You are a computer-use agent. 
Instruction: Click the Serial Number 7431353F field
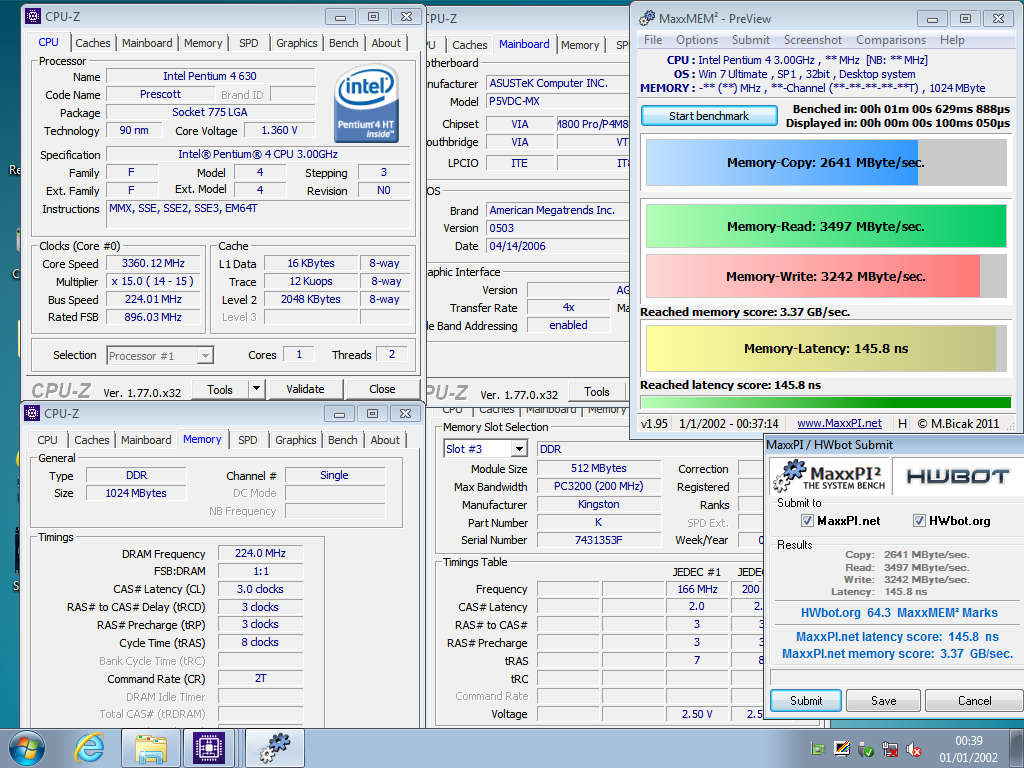(x=598, y=540)
